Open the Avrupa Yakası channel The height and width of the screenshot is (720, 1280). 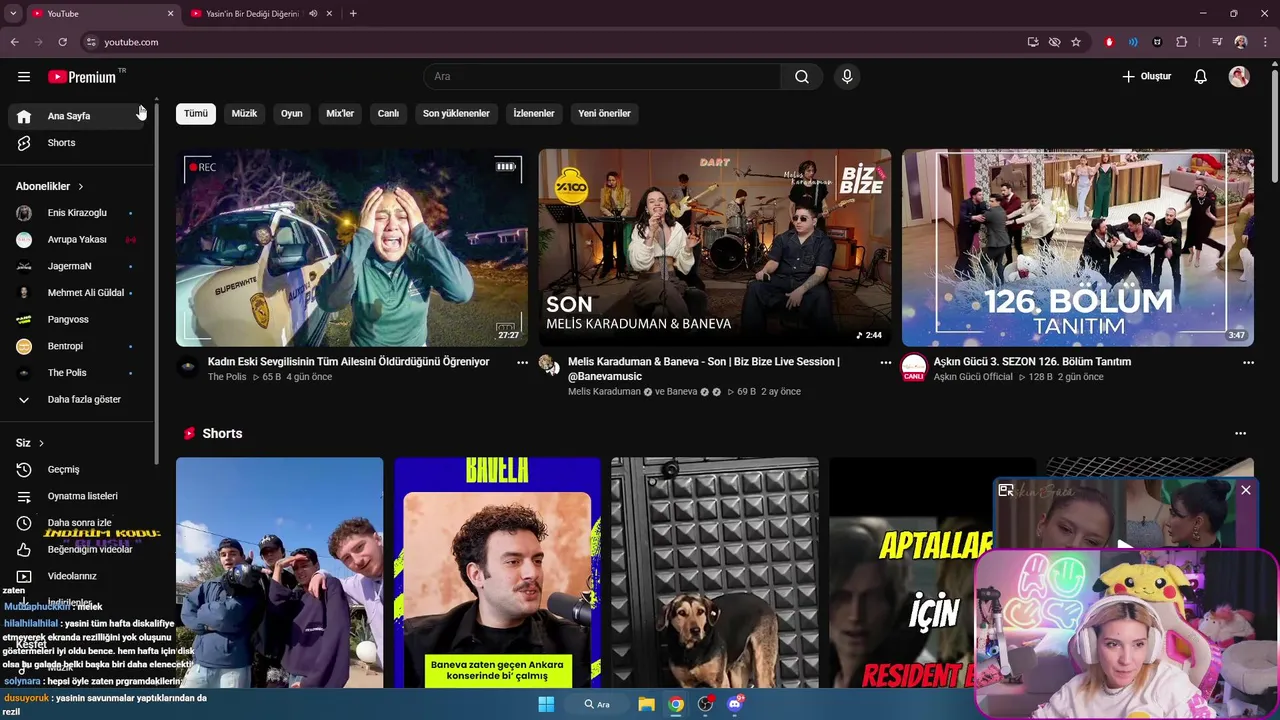[x=77, y=240]
